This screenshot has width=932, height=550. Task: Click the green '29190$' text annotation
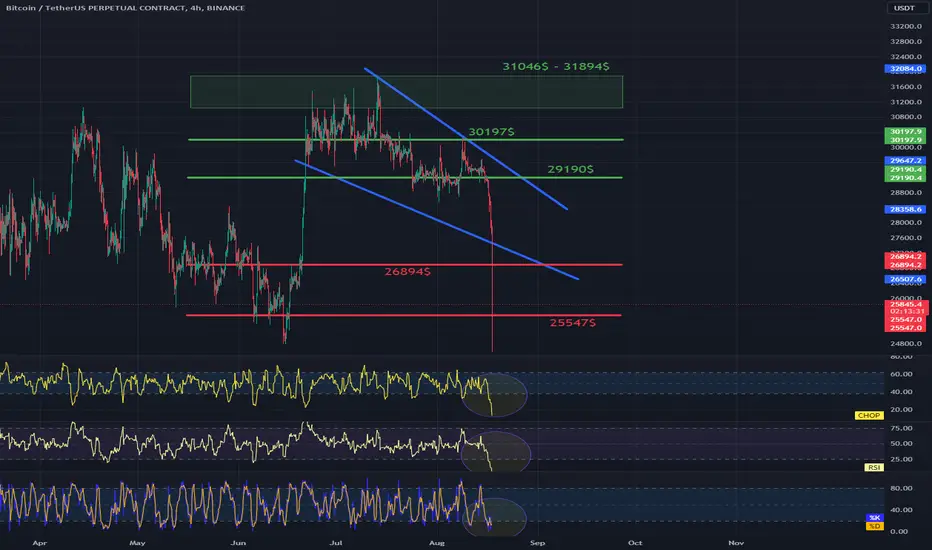coord(571,169)
